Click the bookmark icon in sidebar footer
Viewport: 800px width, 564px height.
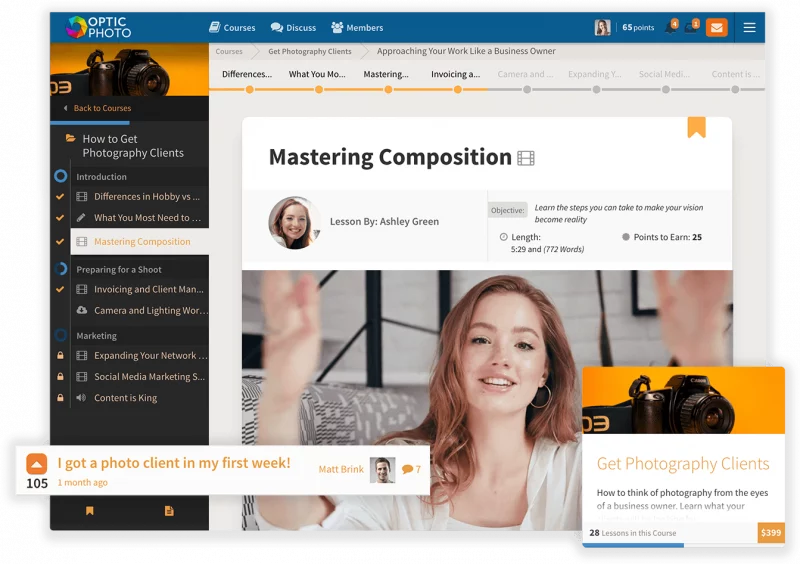pos(89,511)
